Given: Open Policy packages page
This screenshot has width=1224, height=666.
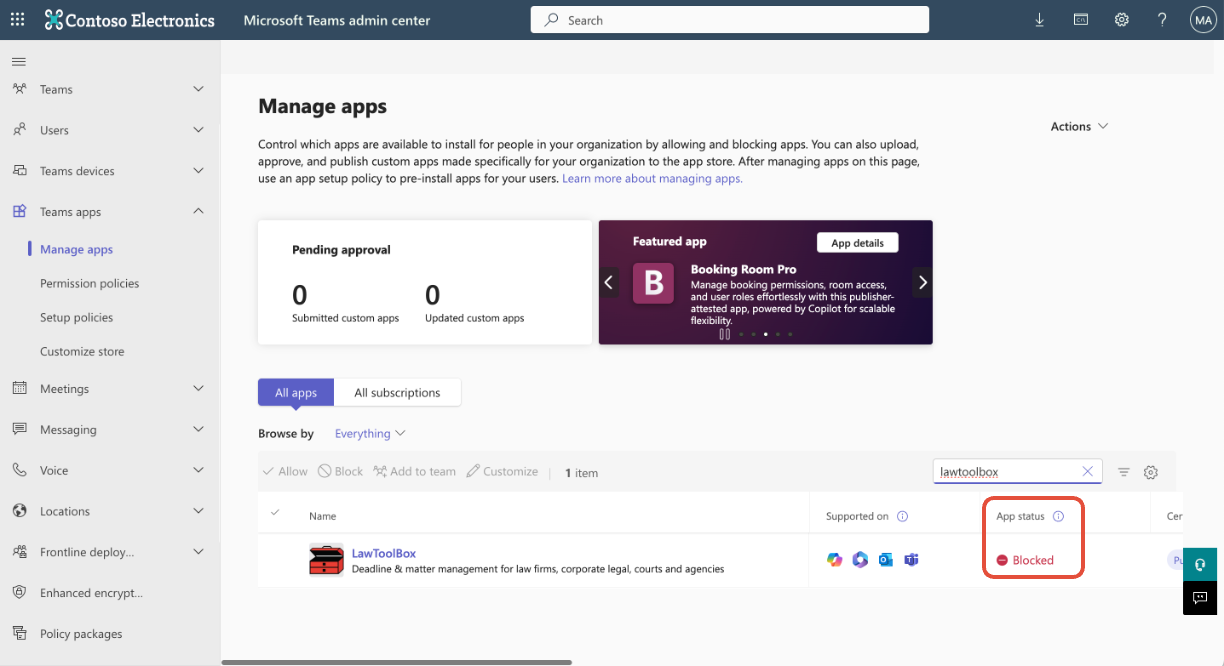Looking at the screenshot, I should tap(81, 634).
